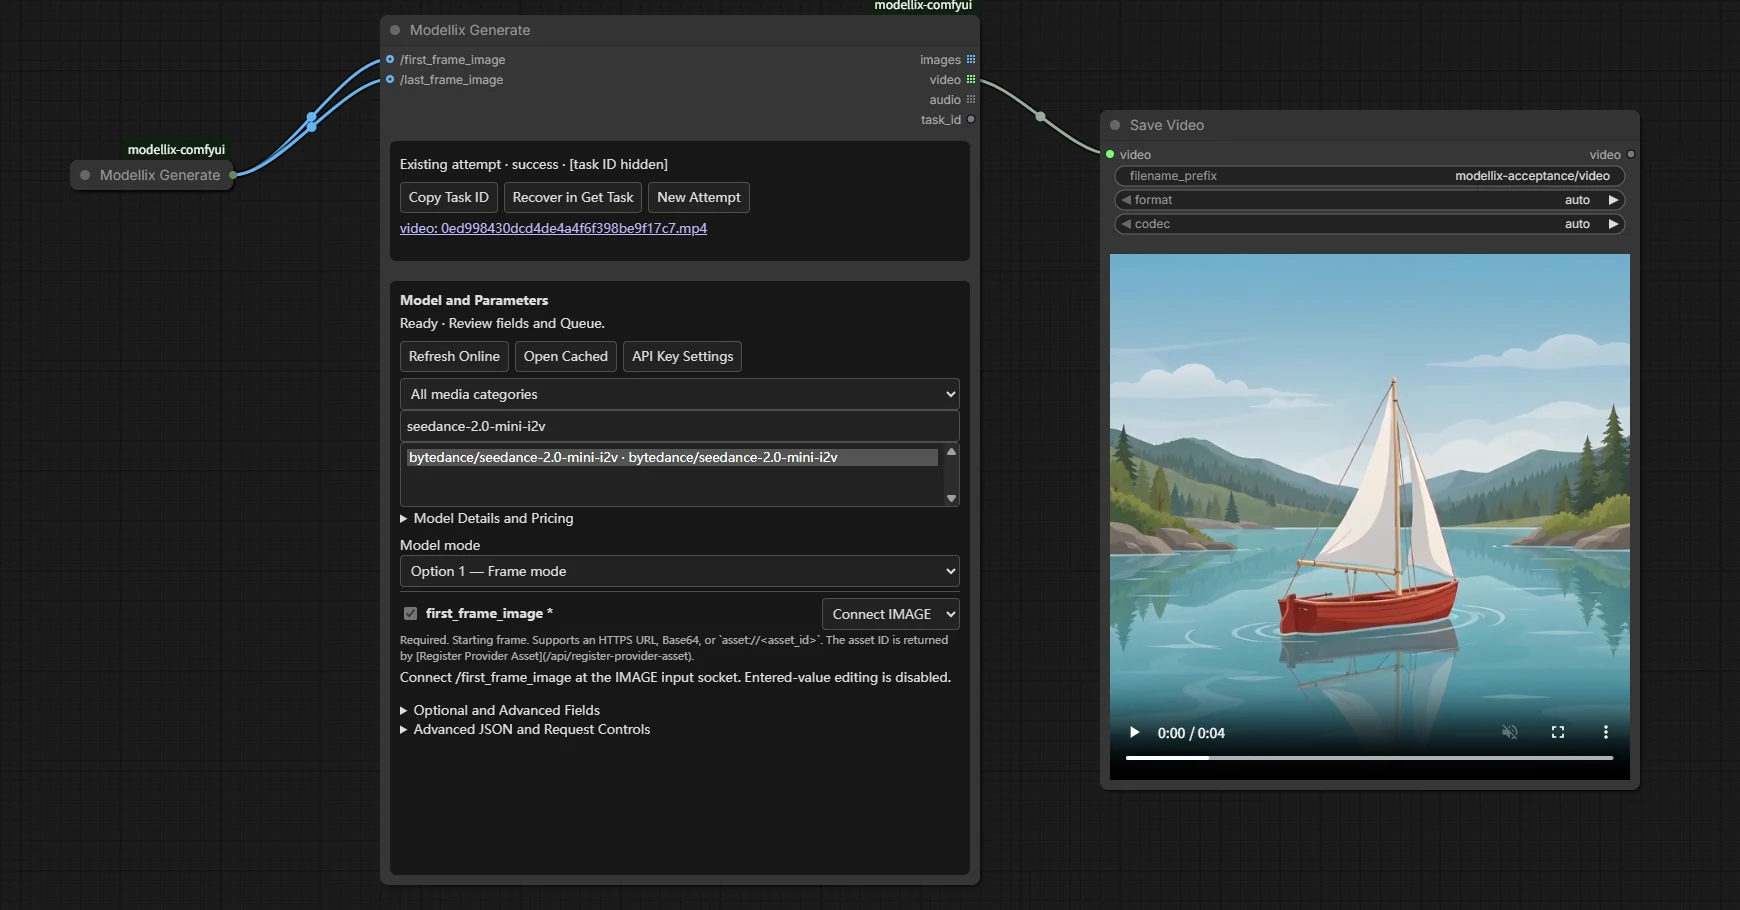Click the /last_frame_image input socket

390,79
